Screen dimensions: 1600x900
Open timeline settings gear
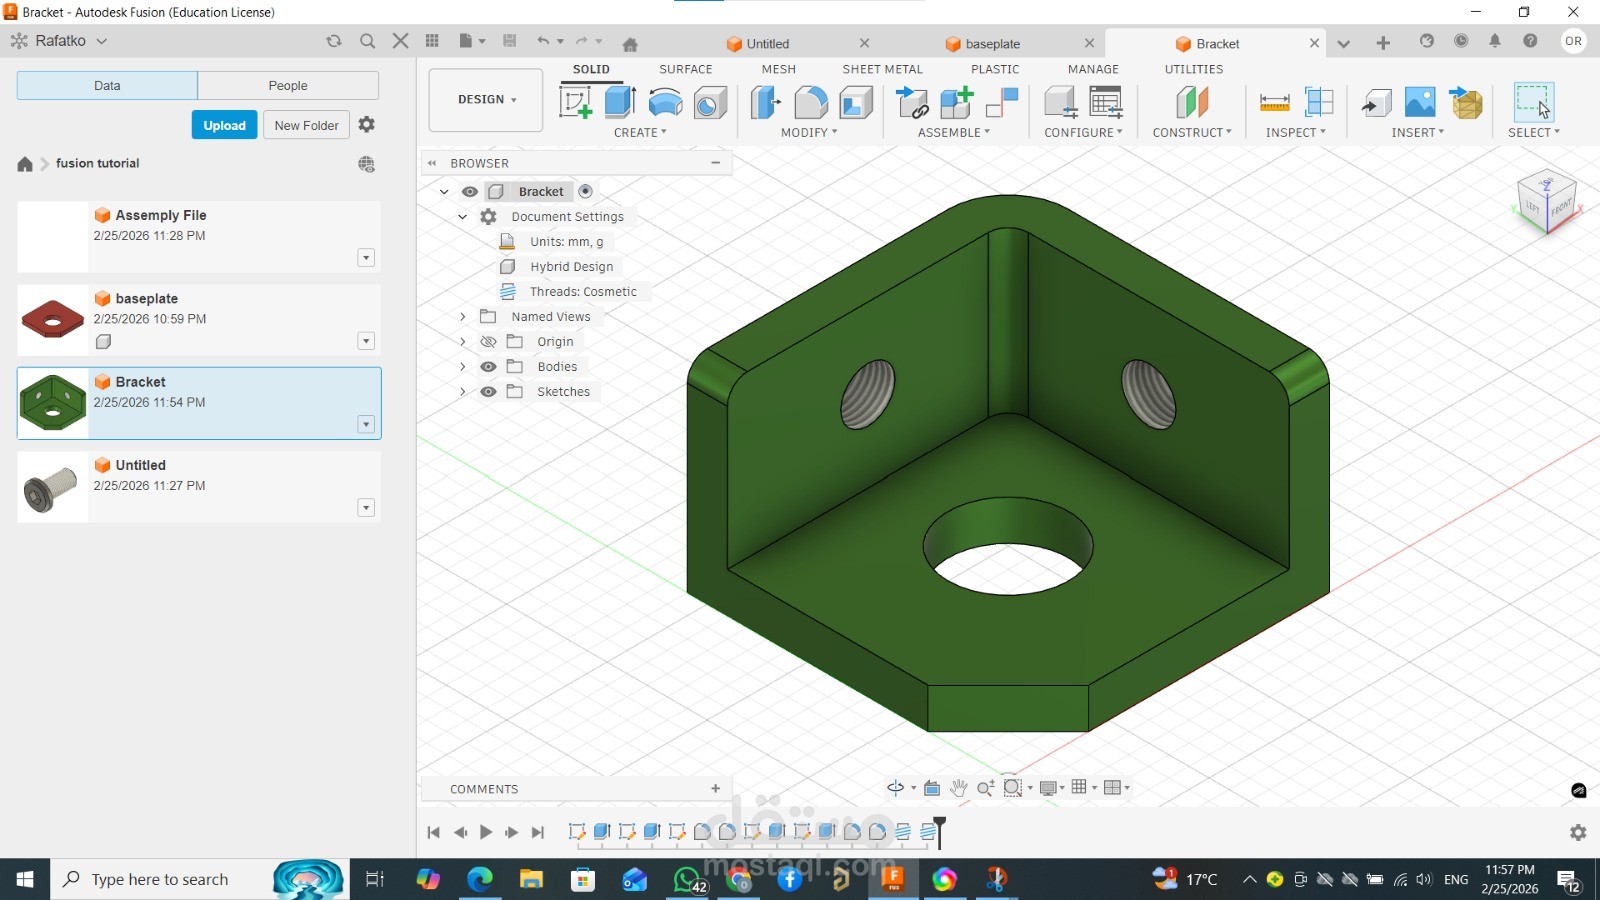click(1578, 832)
